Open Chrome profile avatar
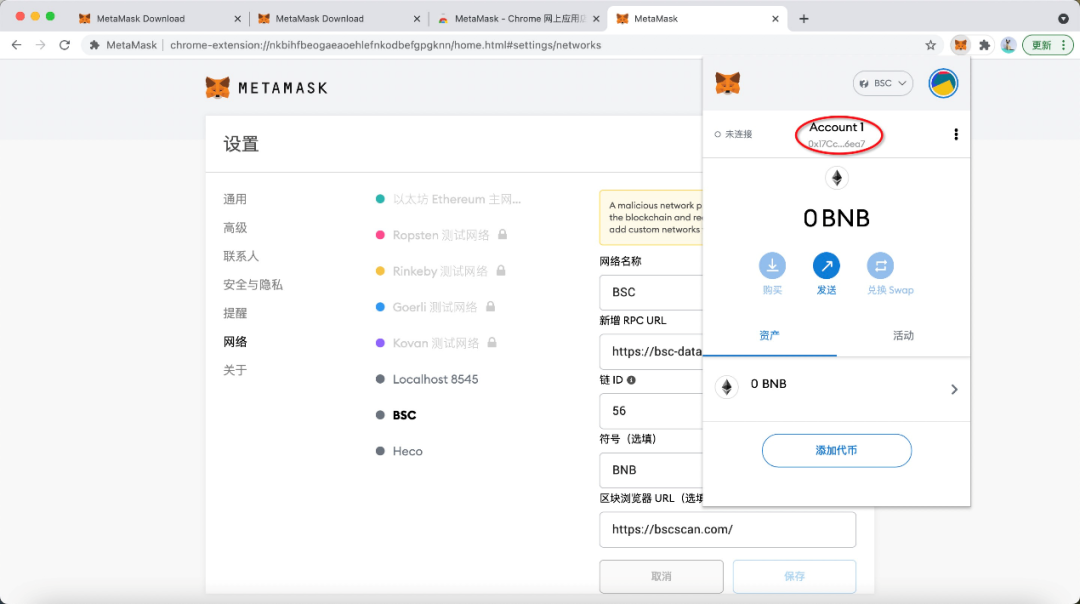Image resolution: width=1080 pixels, height=604 pixels. coord(1008,45)
